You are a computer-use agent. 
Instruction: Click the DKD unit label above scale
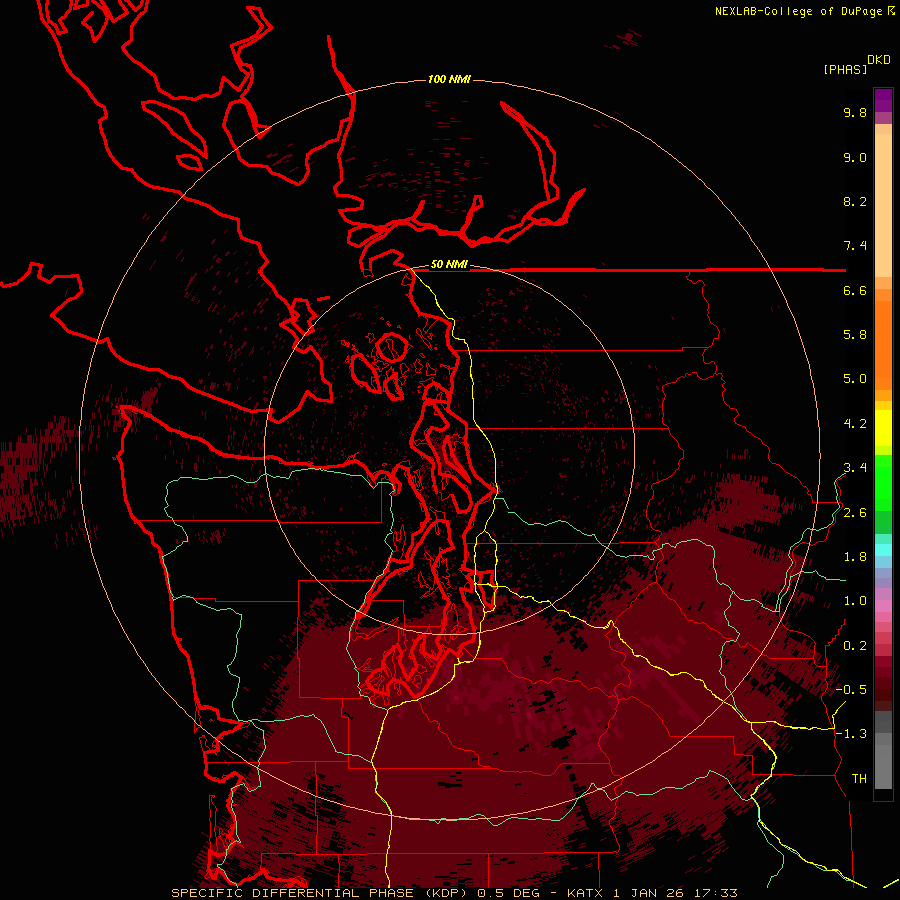879,60
